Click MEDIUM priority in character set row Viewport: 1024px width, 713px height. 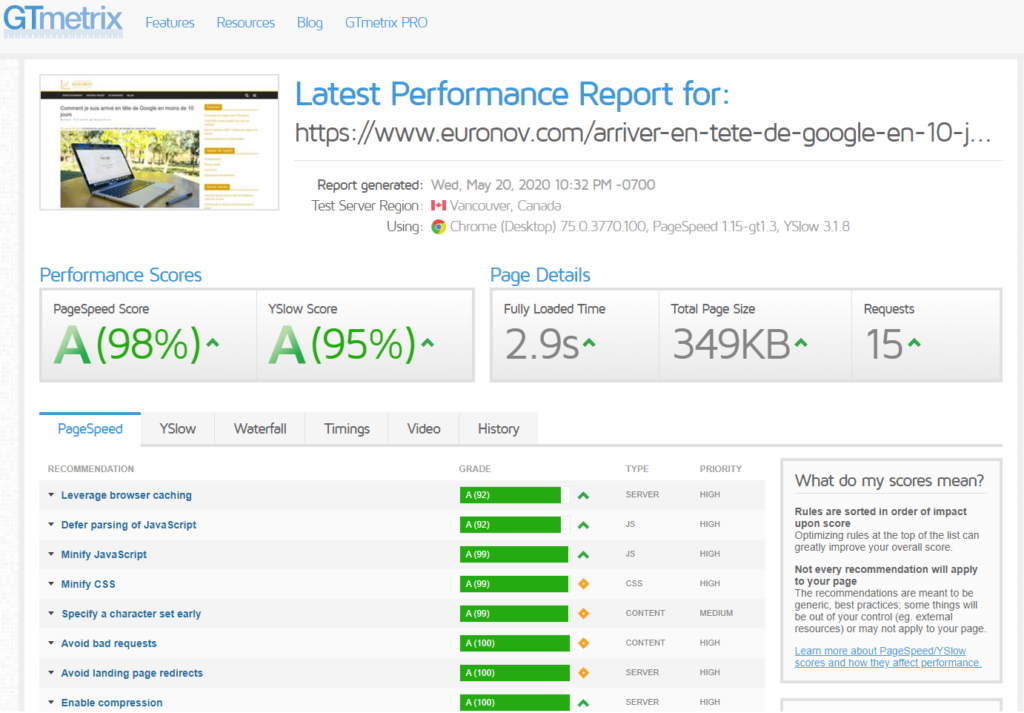(x=716, y=613)
